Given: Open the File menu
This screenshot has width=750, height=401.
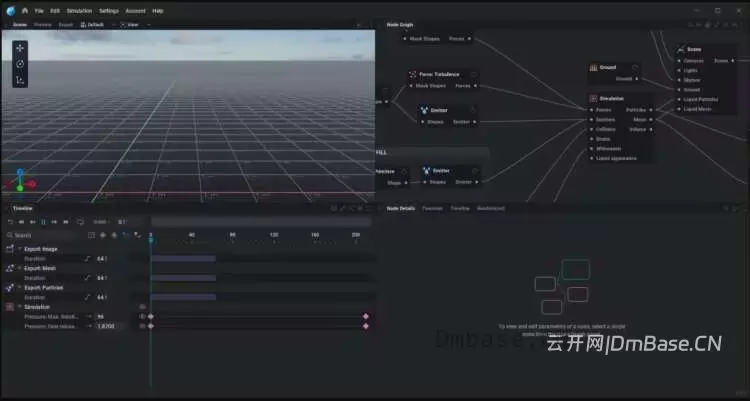Looking at the screenshot, I should 39,11.
